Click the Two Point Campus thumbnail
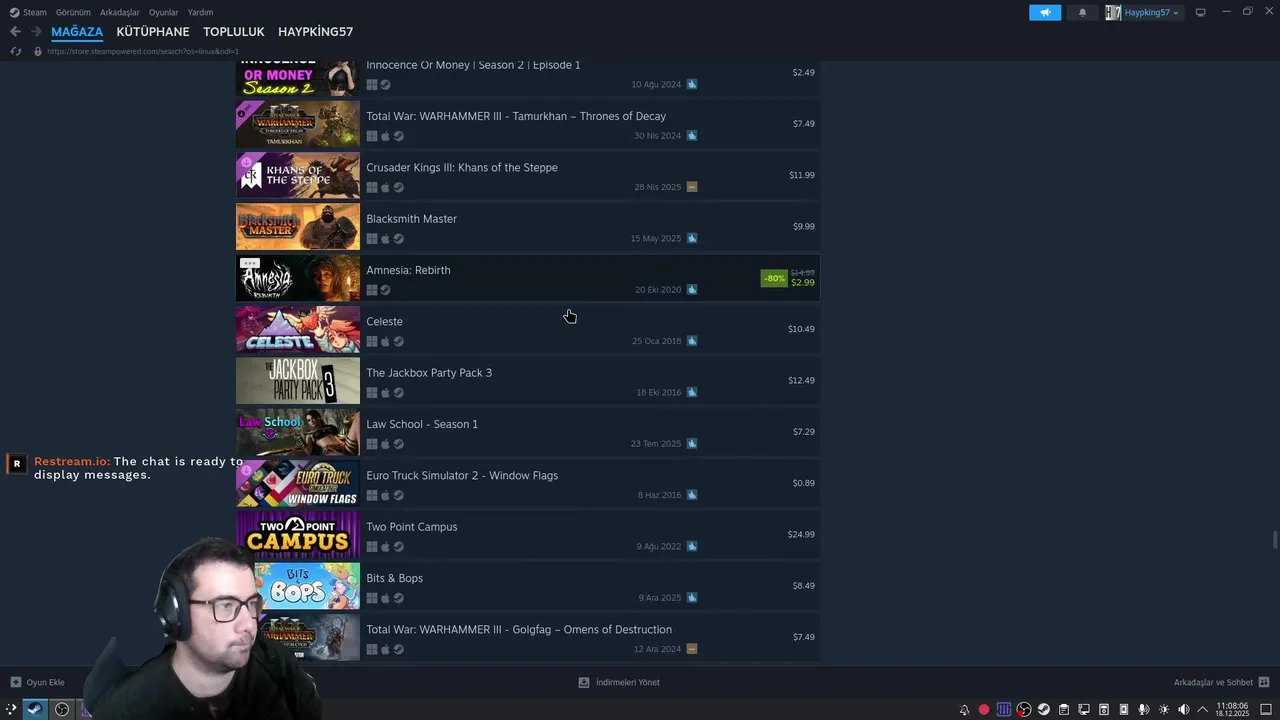Screen dimensions: 1280x720 [x=298, y=535]
